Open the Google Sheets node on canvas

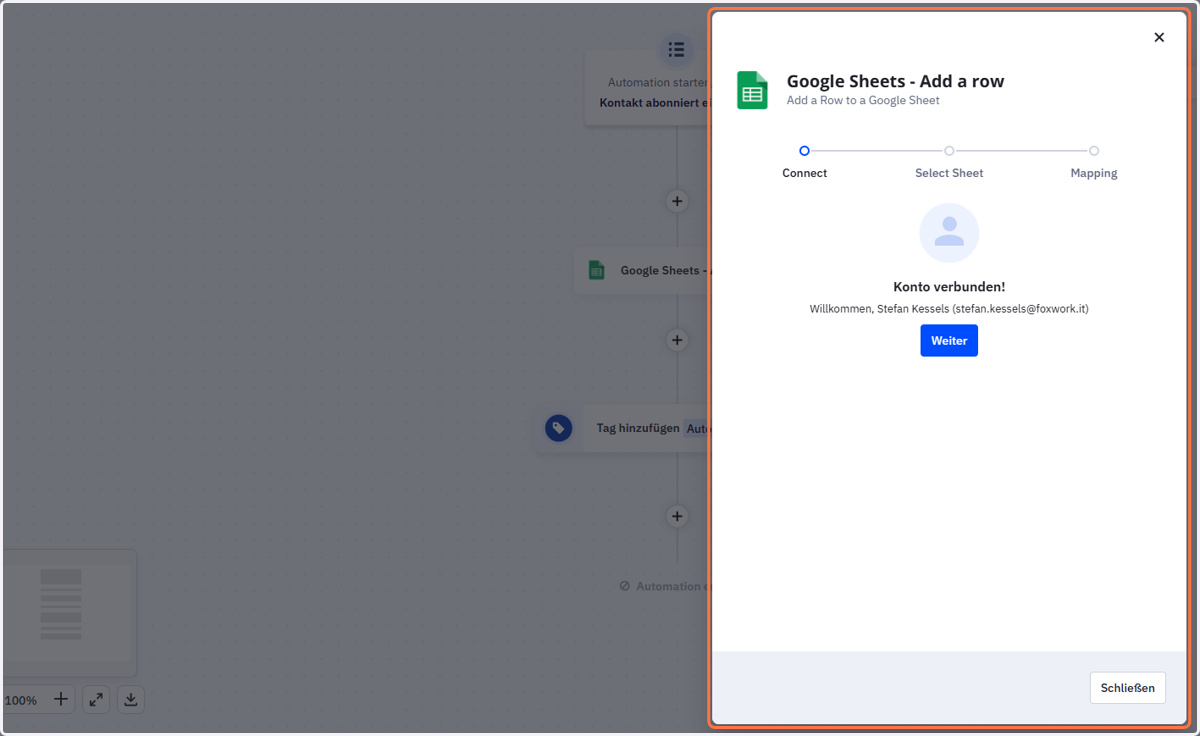641,270
